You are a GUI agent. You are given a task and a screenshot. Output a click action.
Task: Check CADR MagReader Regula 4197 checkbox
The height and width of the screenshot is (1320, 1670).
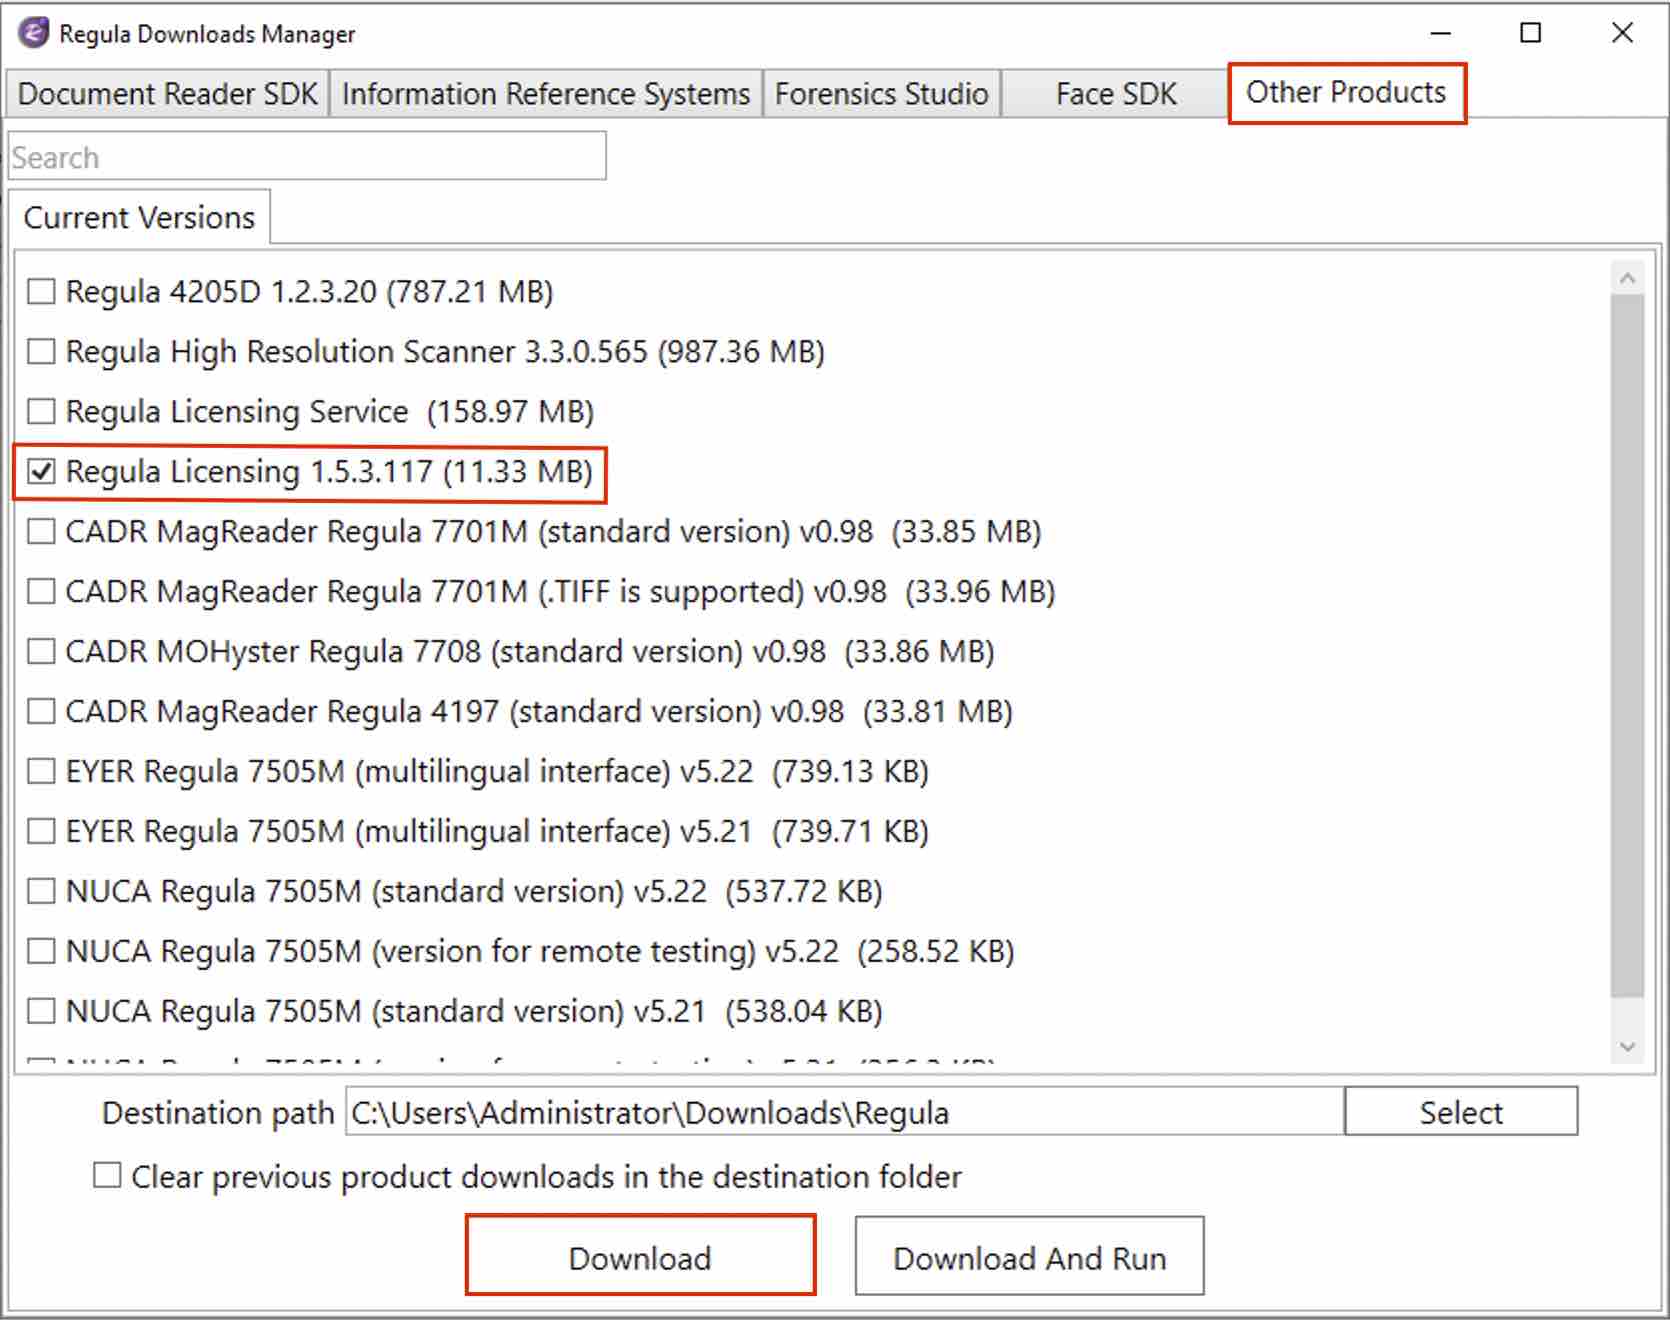pos(41,711)
